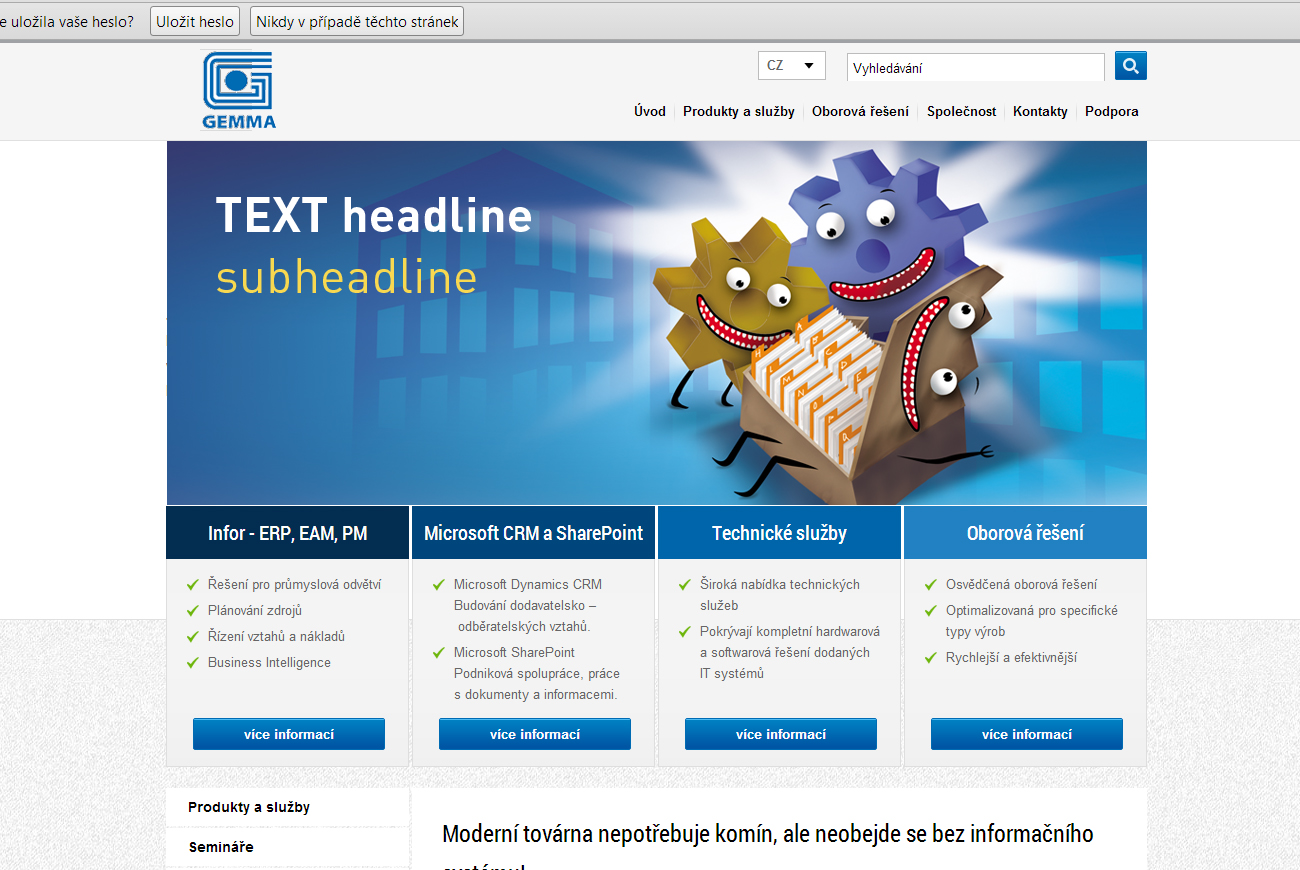Open Semináře in the left sidebar
1300x870 pixels.
pos(221,847)
